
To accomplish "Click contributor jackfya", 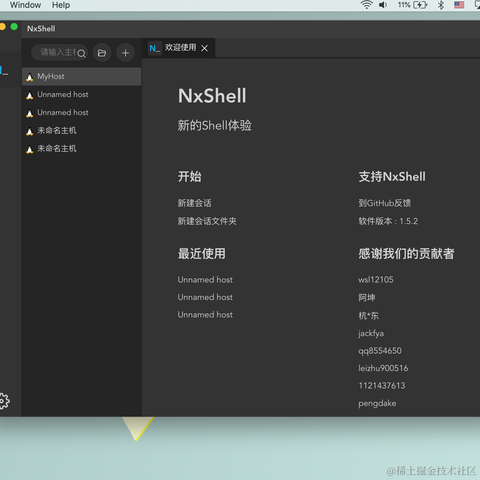I will point(371,333).
